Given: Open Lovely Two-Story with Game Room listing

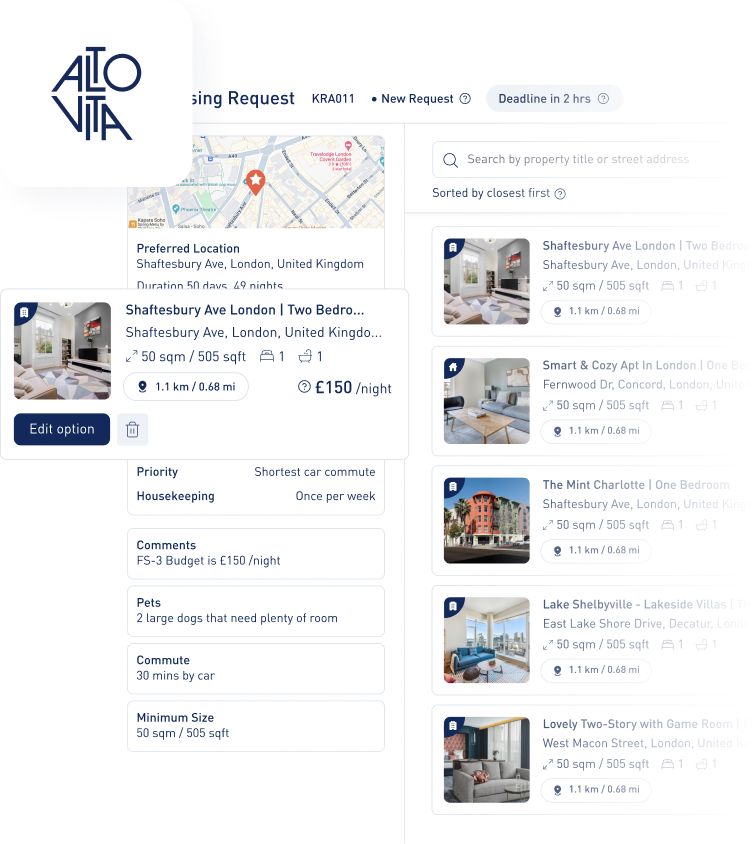Looking at the screenshot, I should [x=648, y=724].
